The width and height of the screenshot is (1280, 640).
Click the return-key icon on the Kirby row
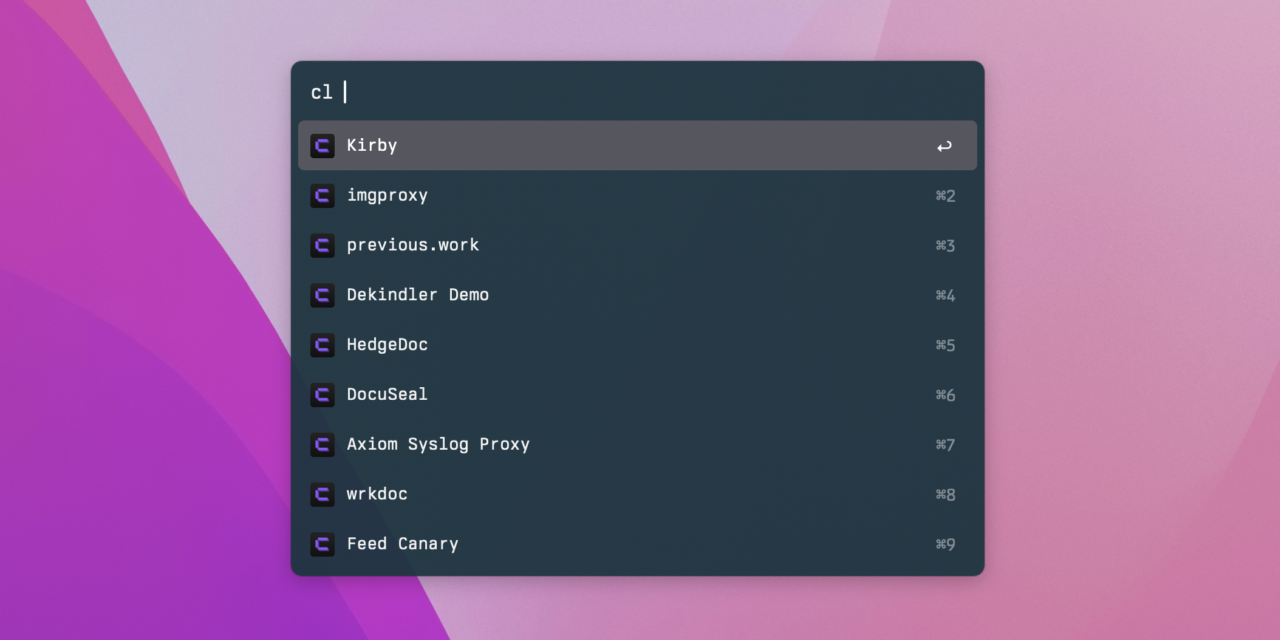coord(944,147)
